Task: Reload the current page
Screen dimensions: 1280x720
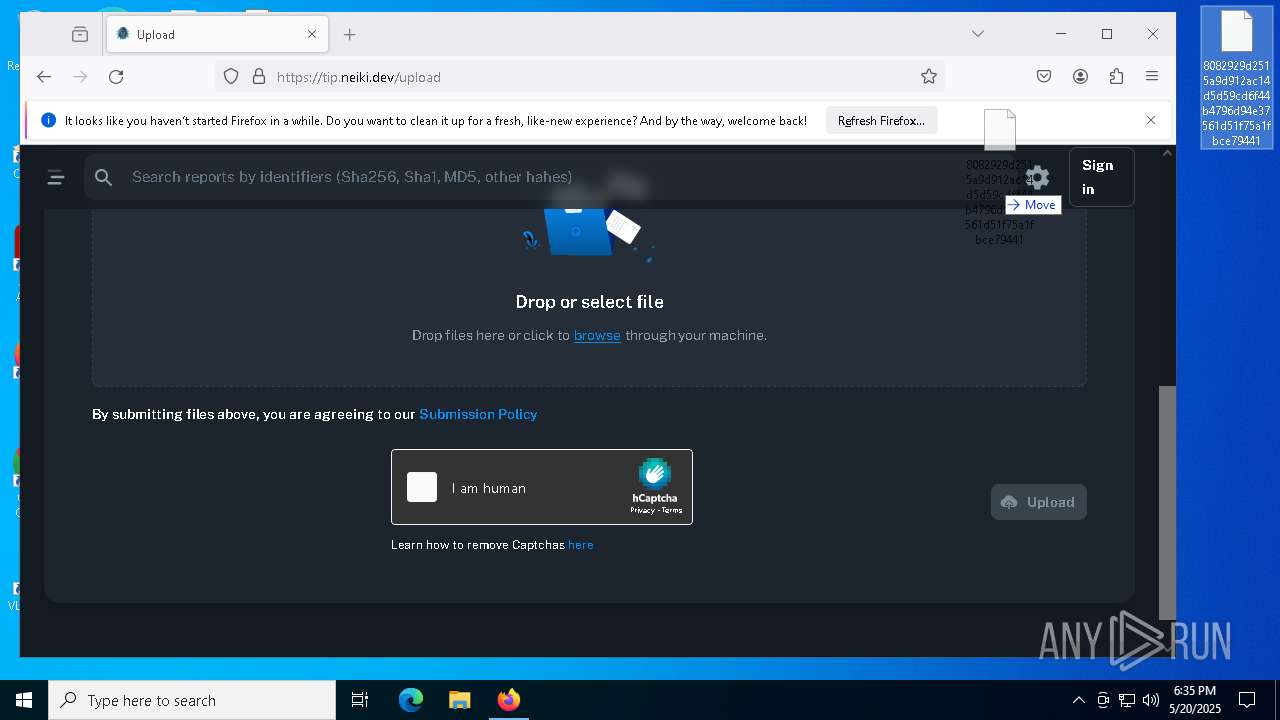Action: click(116, 77)
